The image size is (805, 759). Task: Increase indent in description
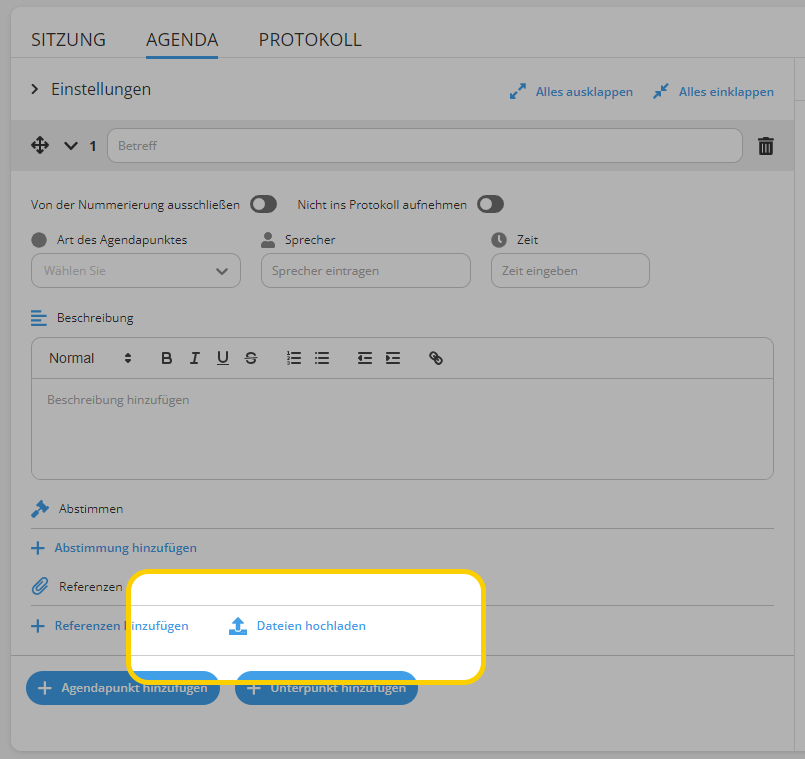click(x=393, y=358)
